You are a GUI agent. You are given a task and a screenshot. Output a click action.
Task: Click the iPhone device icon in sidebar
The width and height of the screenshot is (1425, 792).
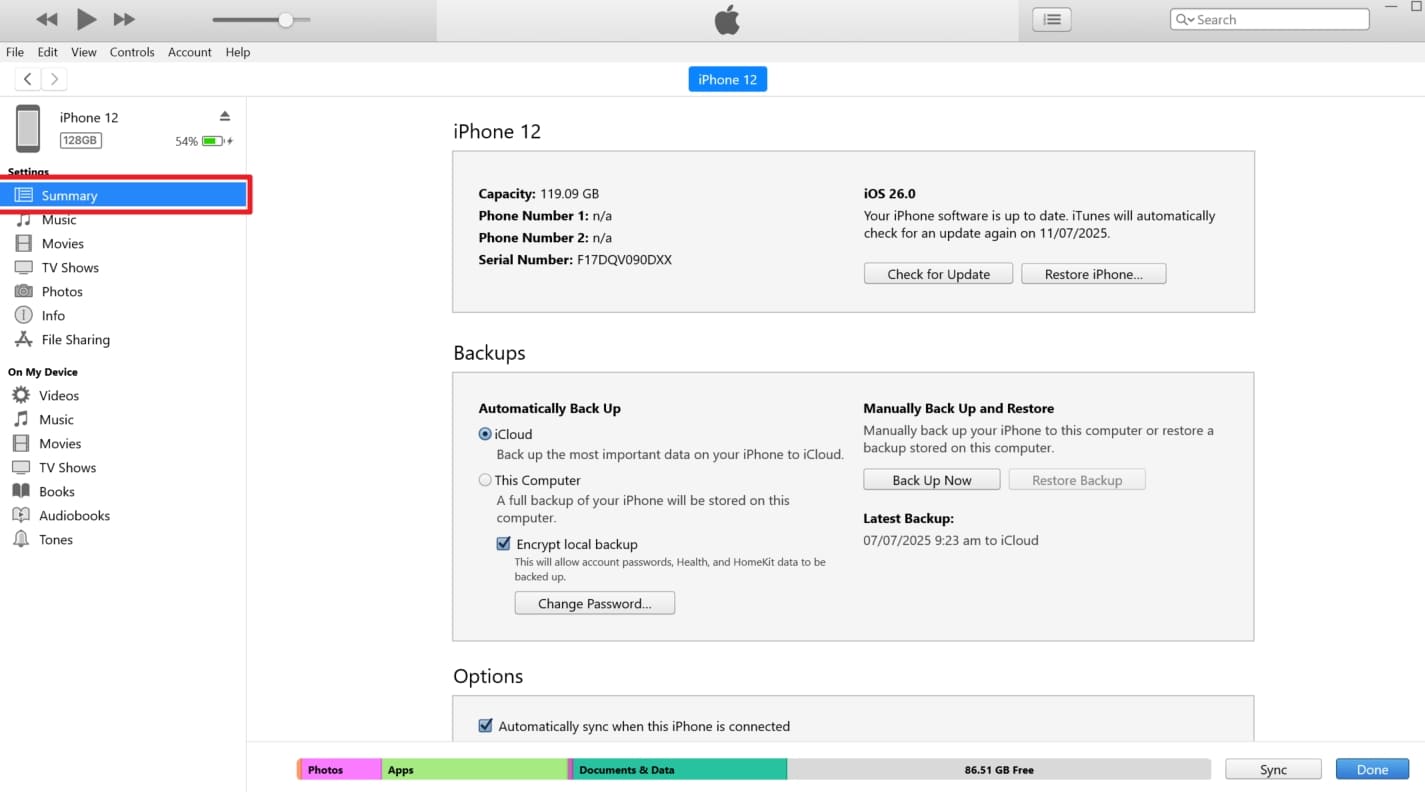28,129
